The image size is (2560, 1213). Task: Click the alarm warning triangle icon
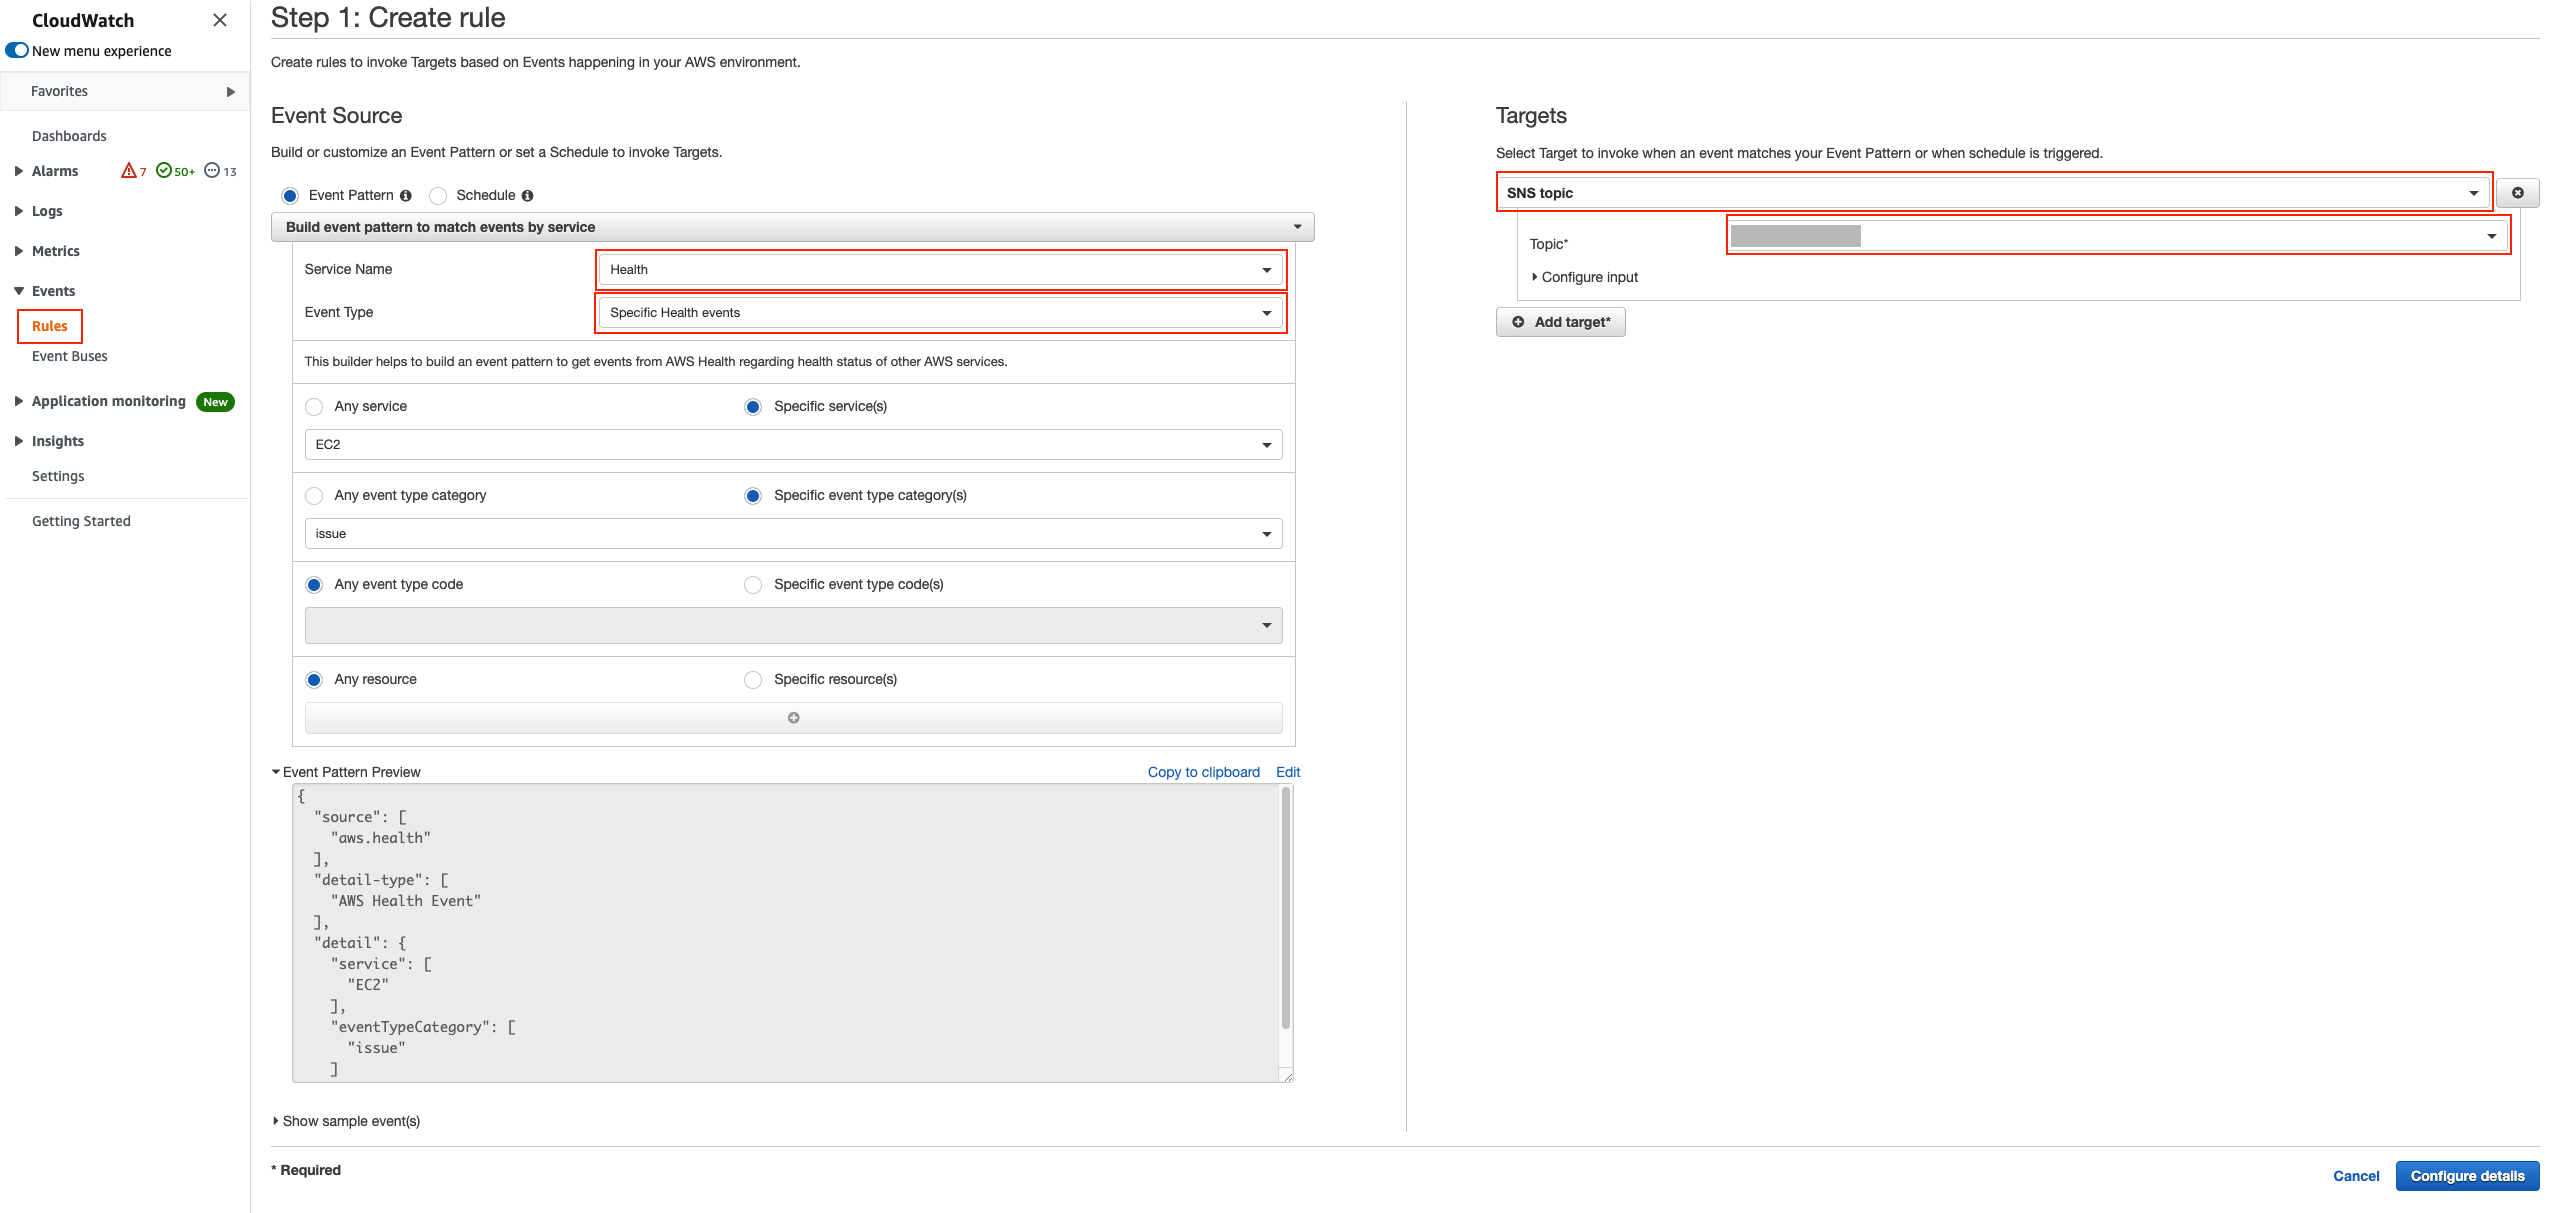128,171
